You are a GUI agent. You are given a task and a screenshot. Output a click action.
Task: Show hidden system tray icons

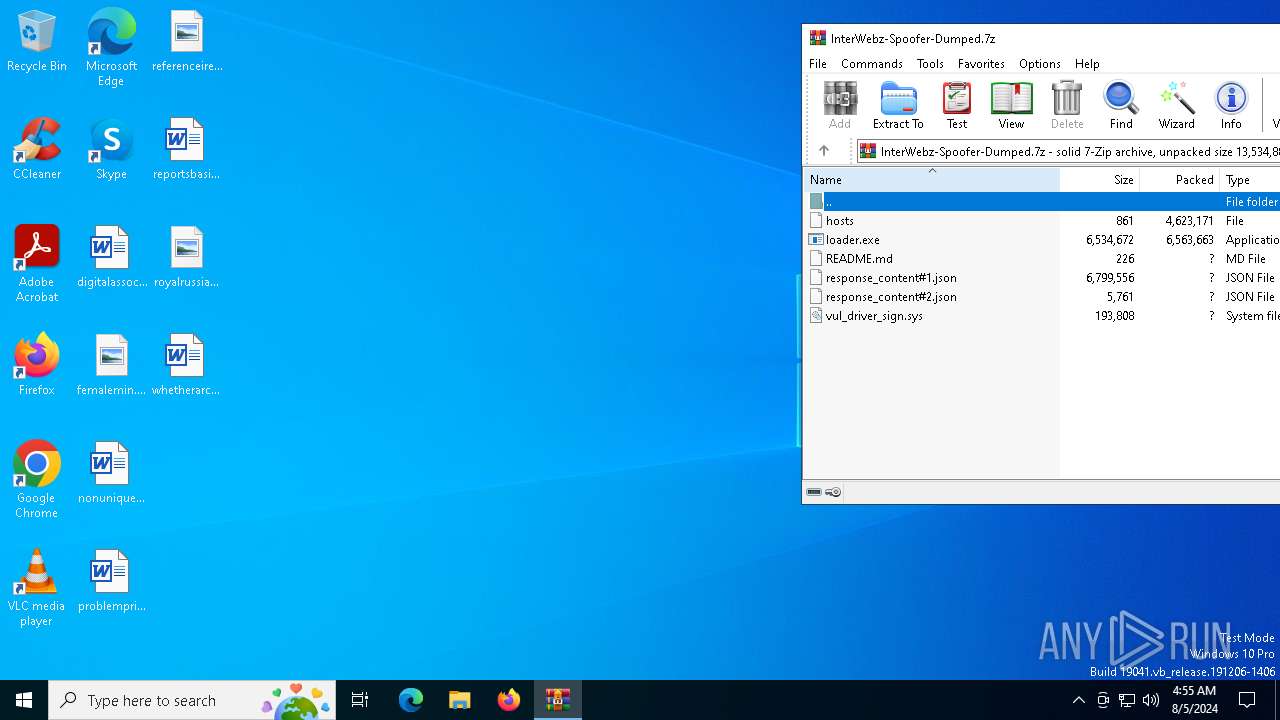[1078, 700]
